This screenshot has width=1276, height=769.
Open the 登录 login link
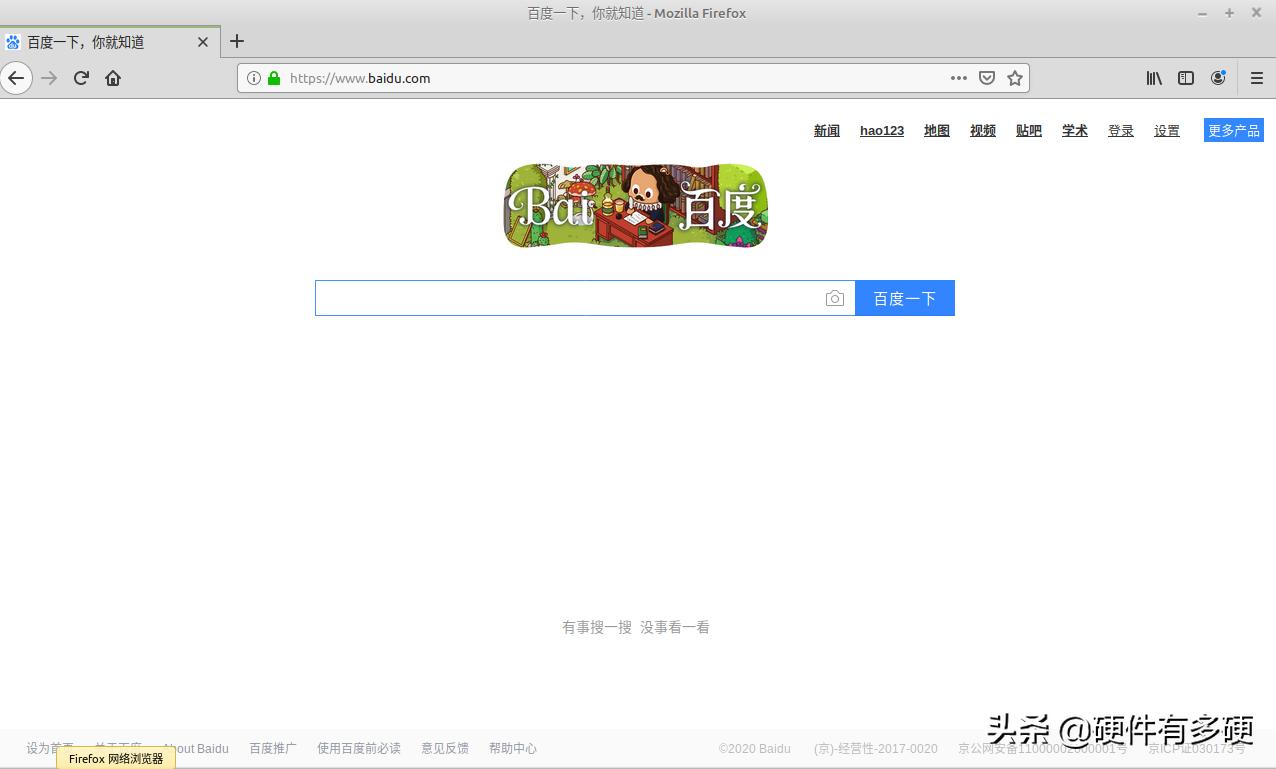(1120, 130)
